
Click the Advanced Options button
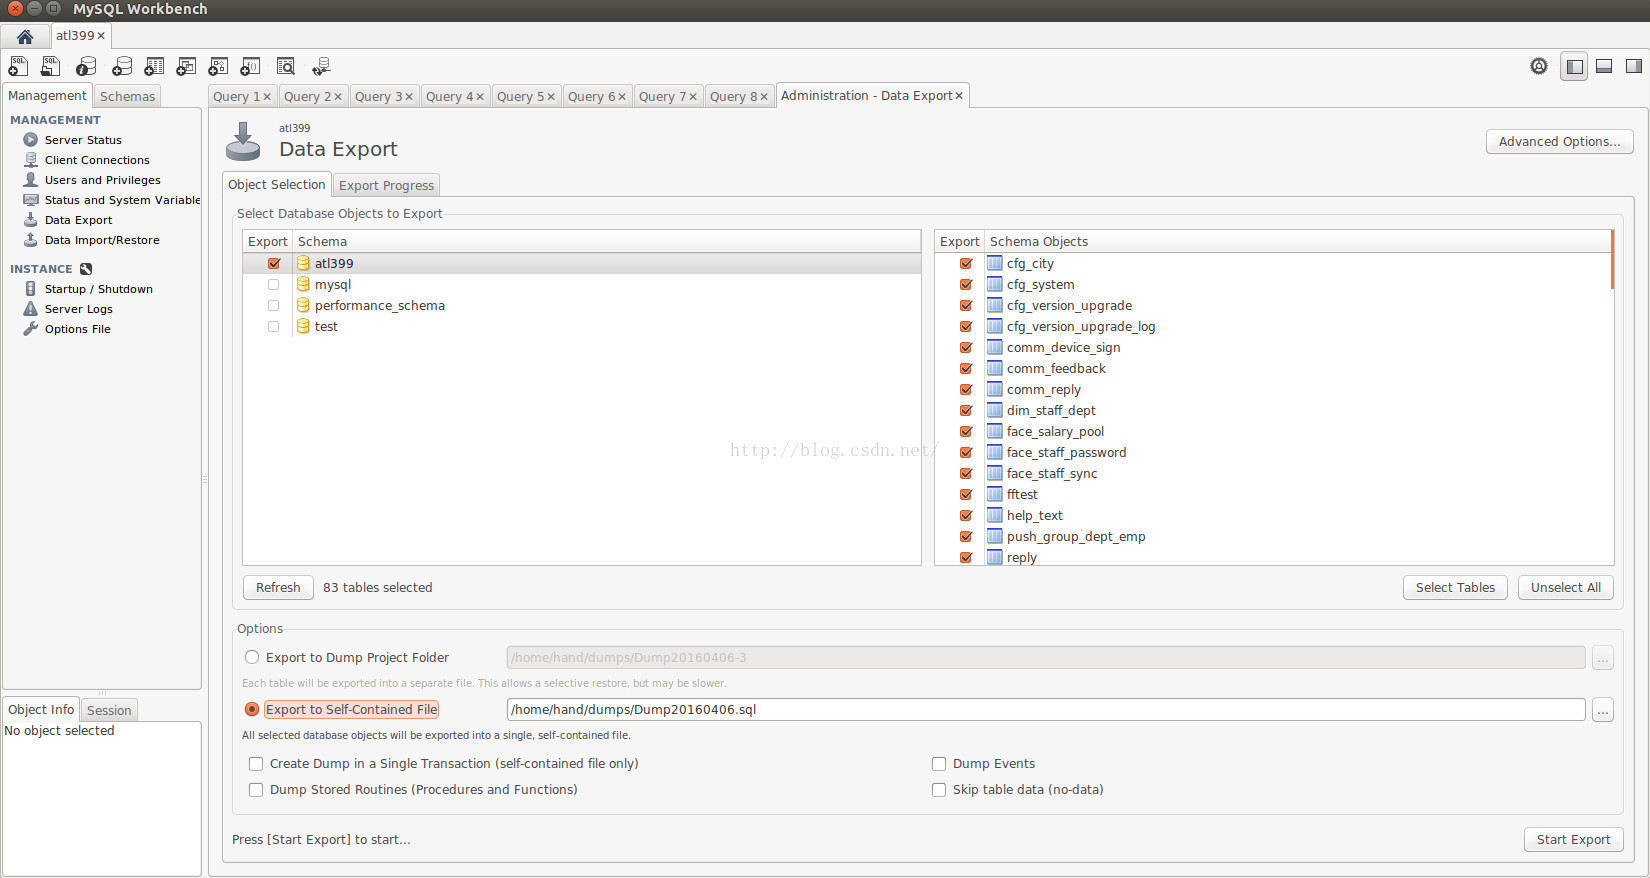tap(1560, 142)
